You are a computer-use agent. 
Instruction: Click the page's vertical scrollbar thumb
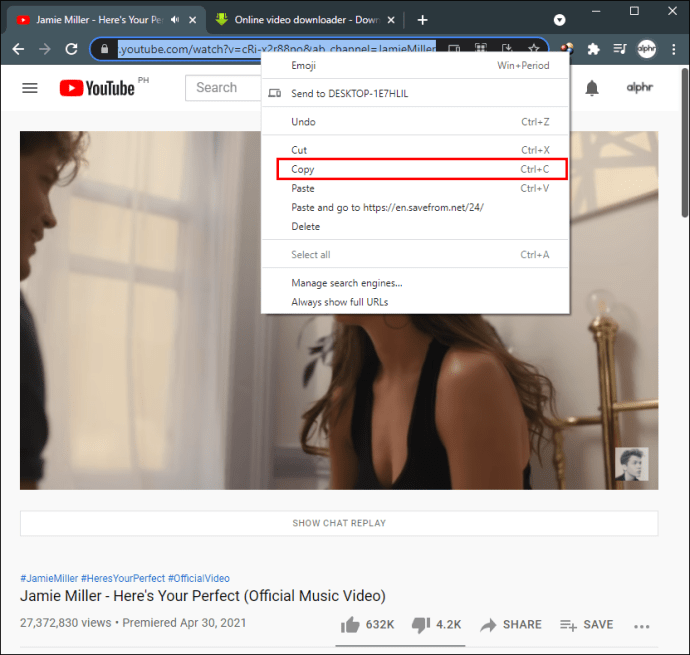tap(685, 143)
